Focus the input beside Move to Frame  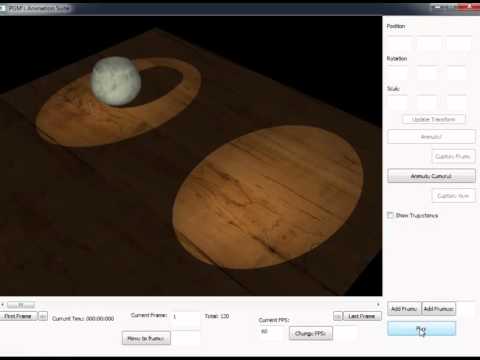tap(187, 337)
